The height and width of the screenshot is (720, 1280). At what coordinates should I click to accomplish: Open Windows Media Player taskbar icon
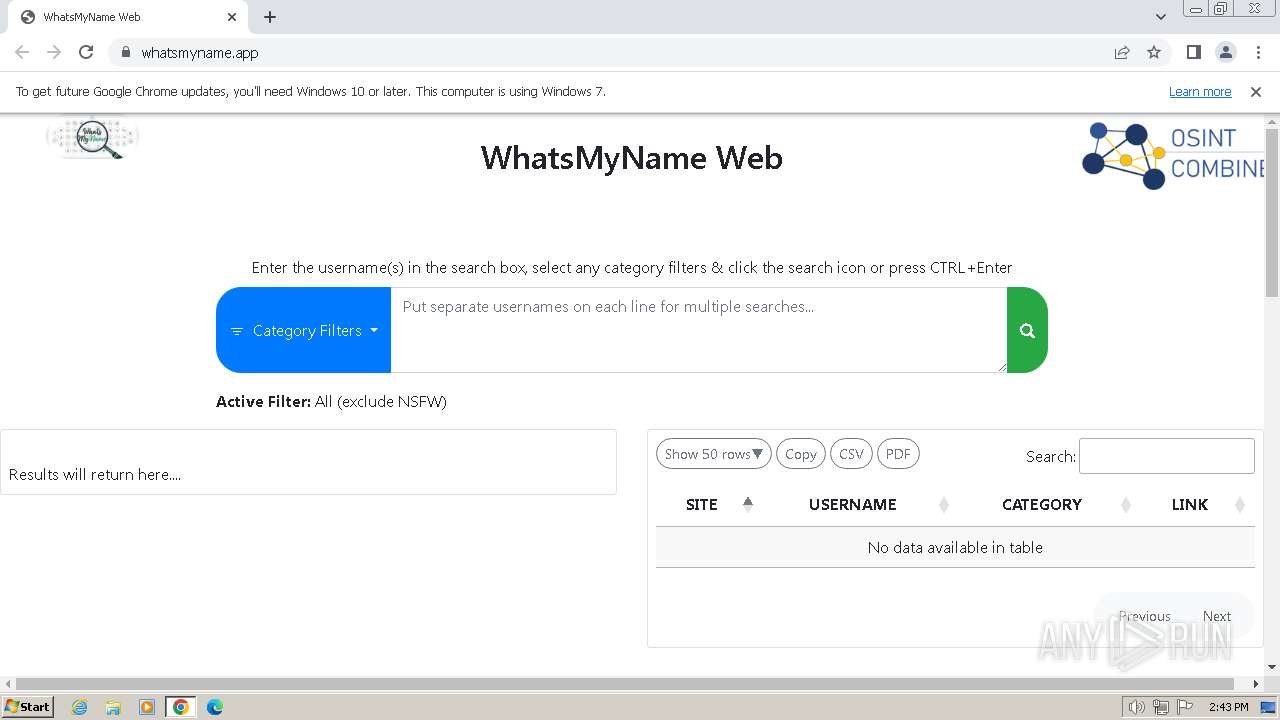(147, 707)
